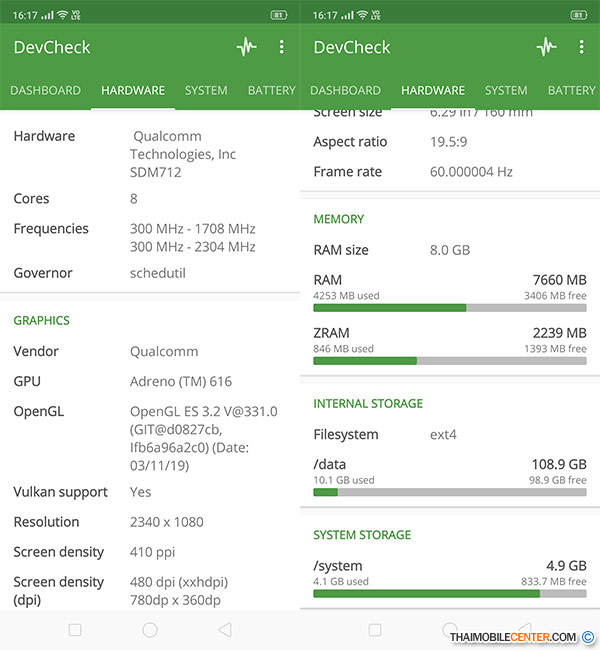Switch to SYSTEM tab in left screen
600x650 pixels.
pyautogui.click(x=206, y=90)
